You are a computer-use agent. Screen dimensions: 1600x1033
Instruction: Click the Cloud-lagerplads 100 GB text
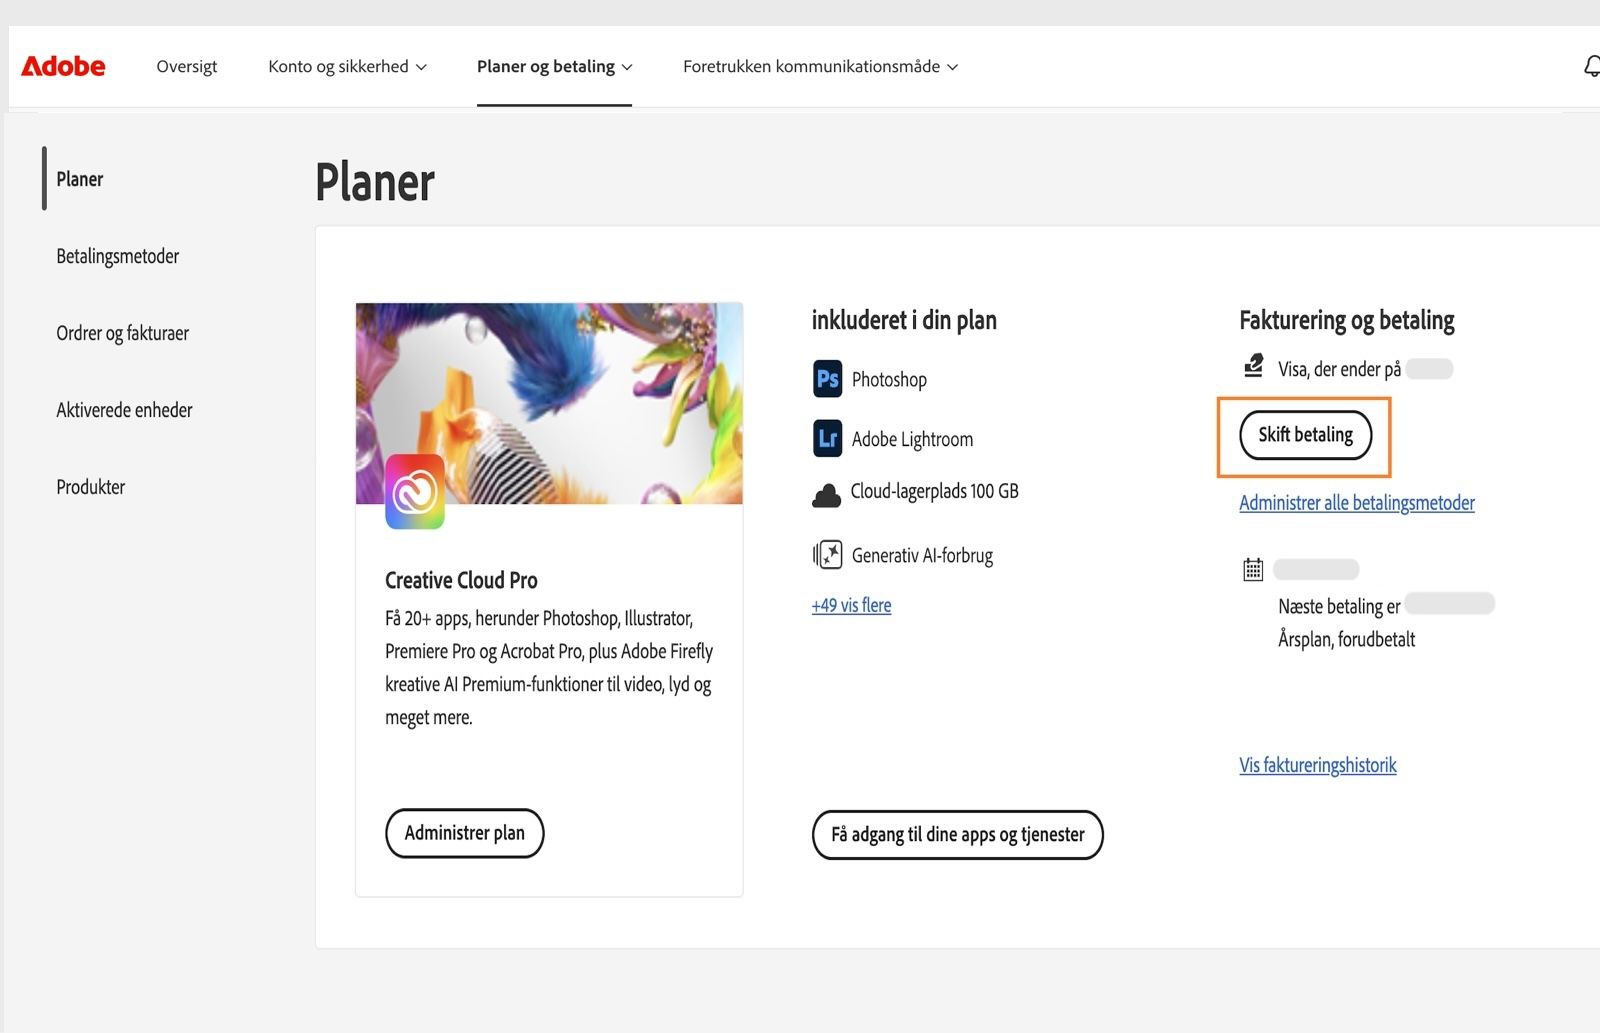click(934, 491)
